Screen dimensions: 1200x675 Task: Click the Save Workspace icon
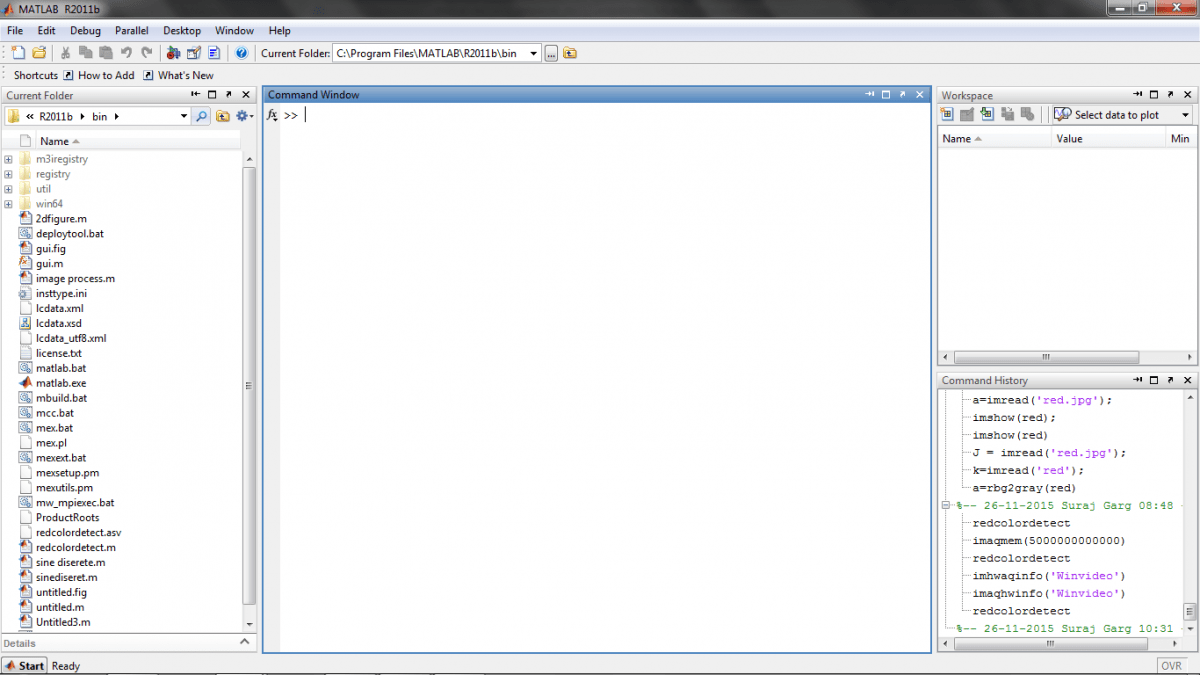point(1008,115)
